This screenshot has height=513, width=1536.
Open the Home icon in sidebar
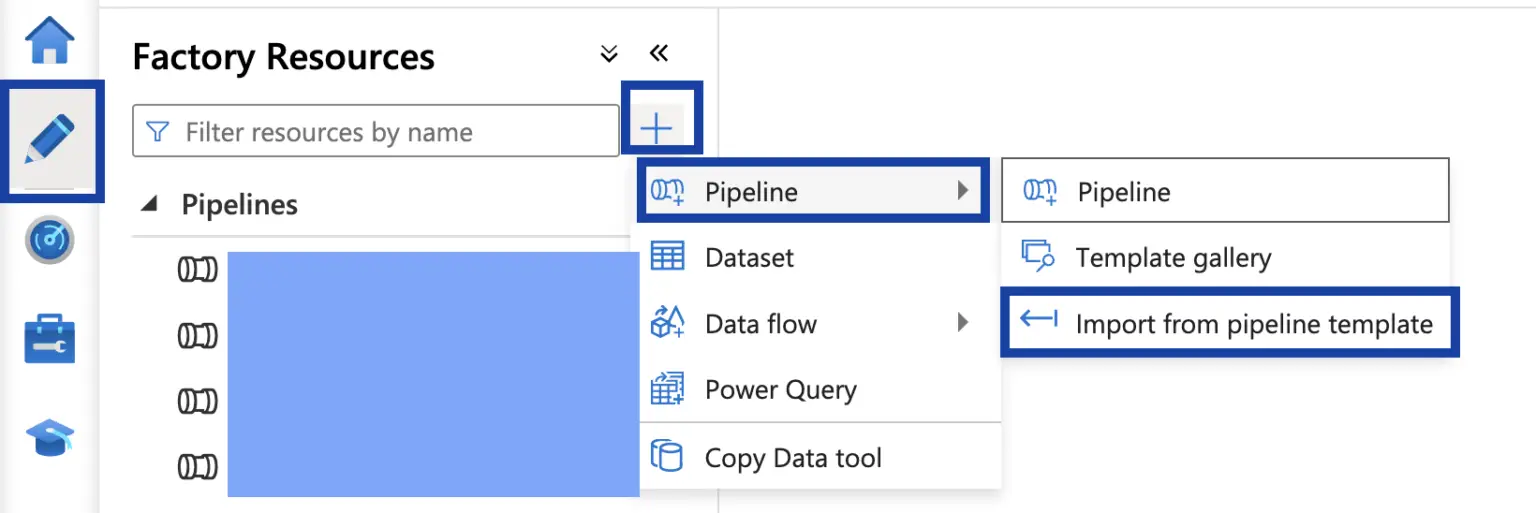(49, 40)
